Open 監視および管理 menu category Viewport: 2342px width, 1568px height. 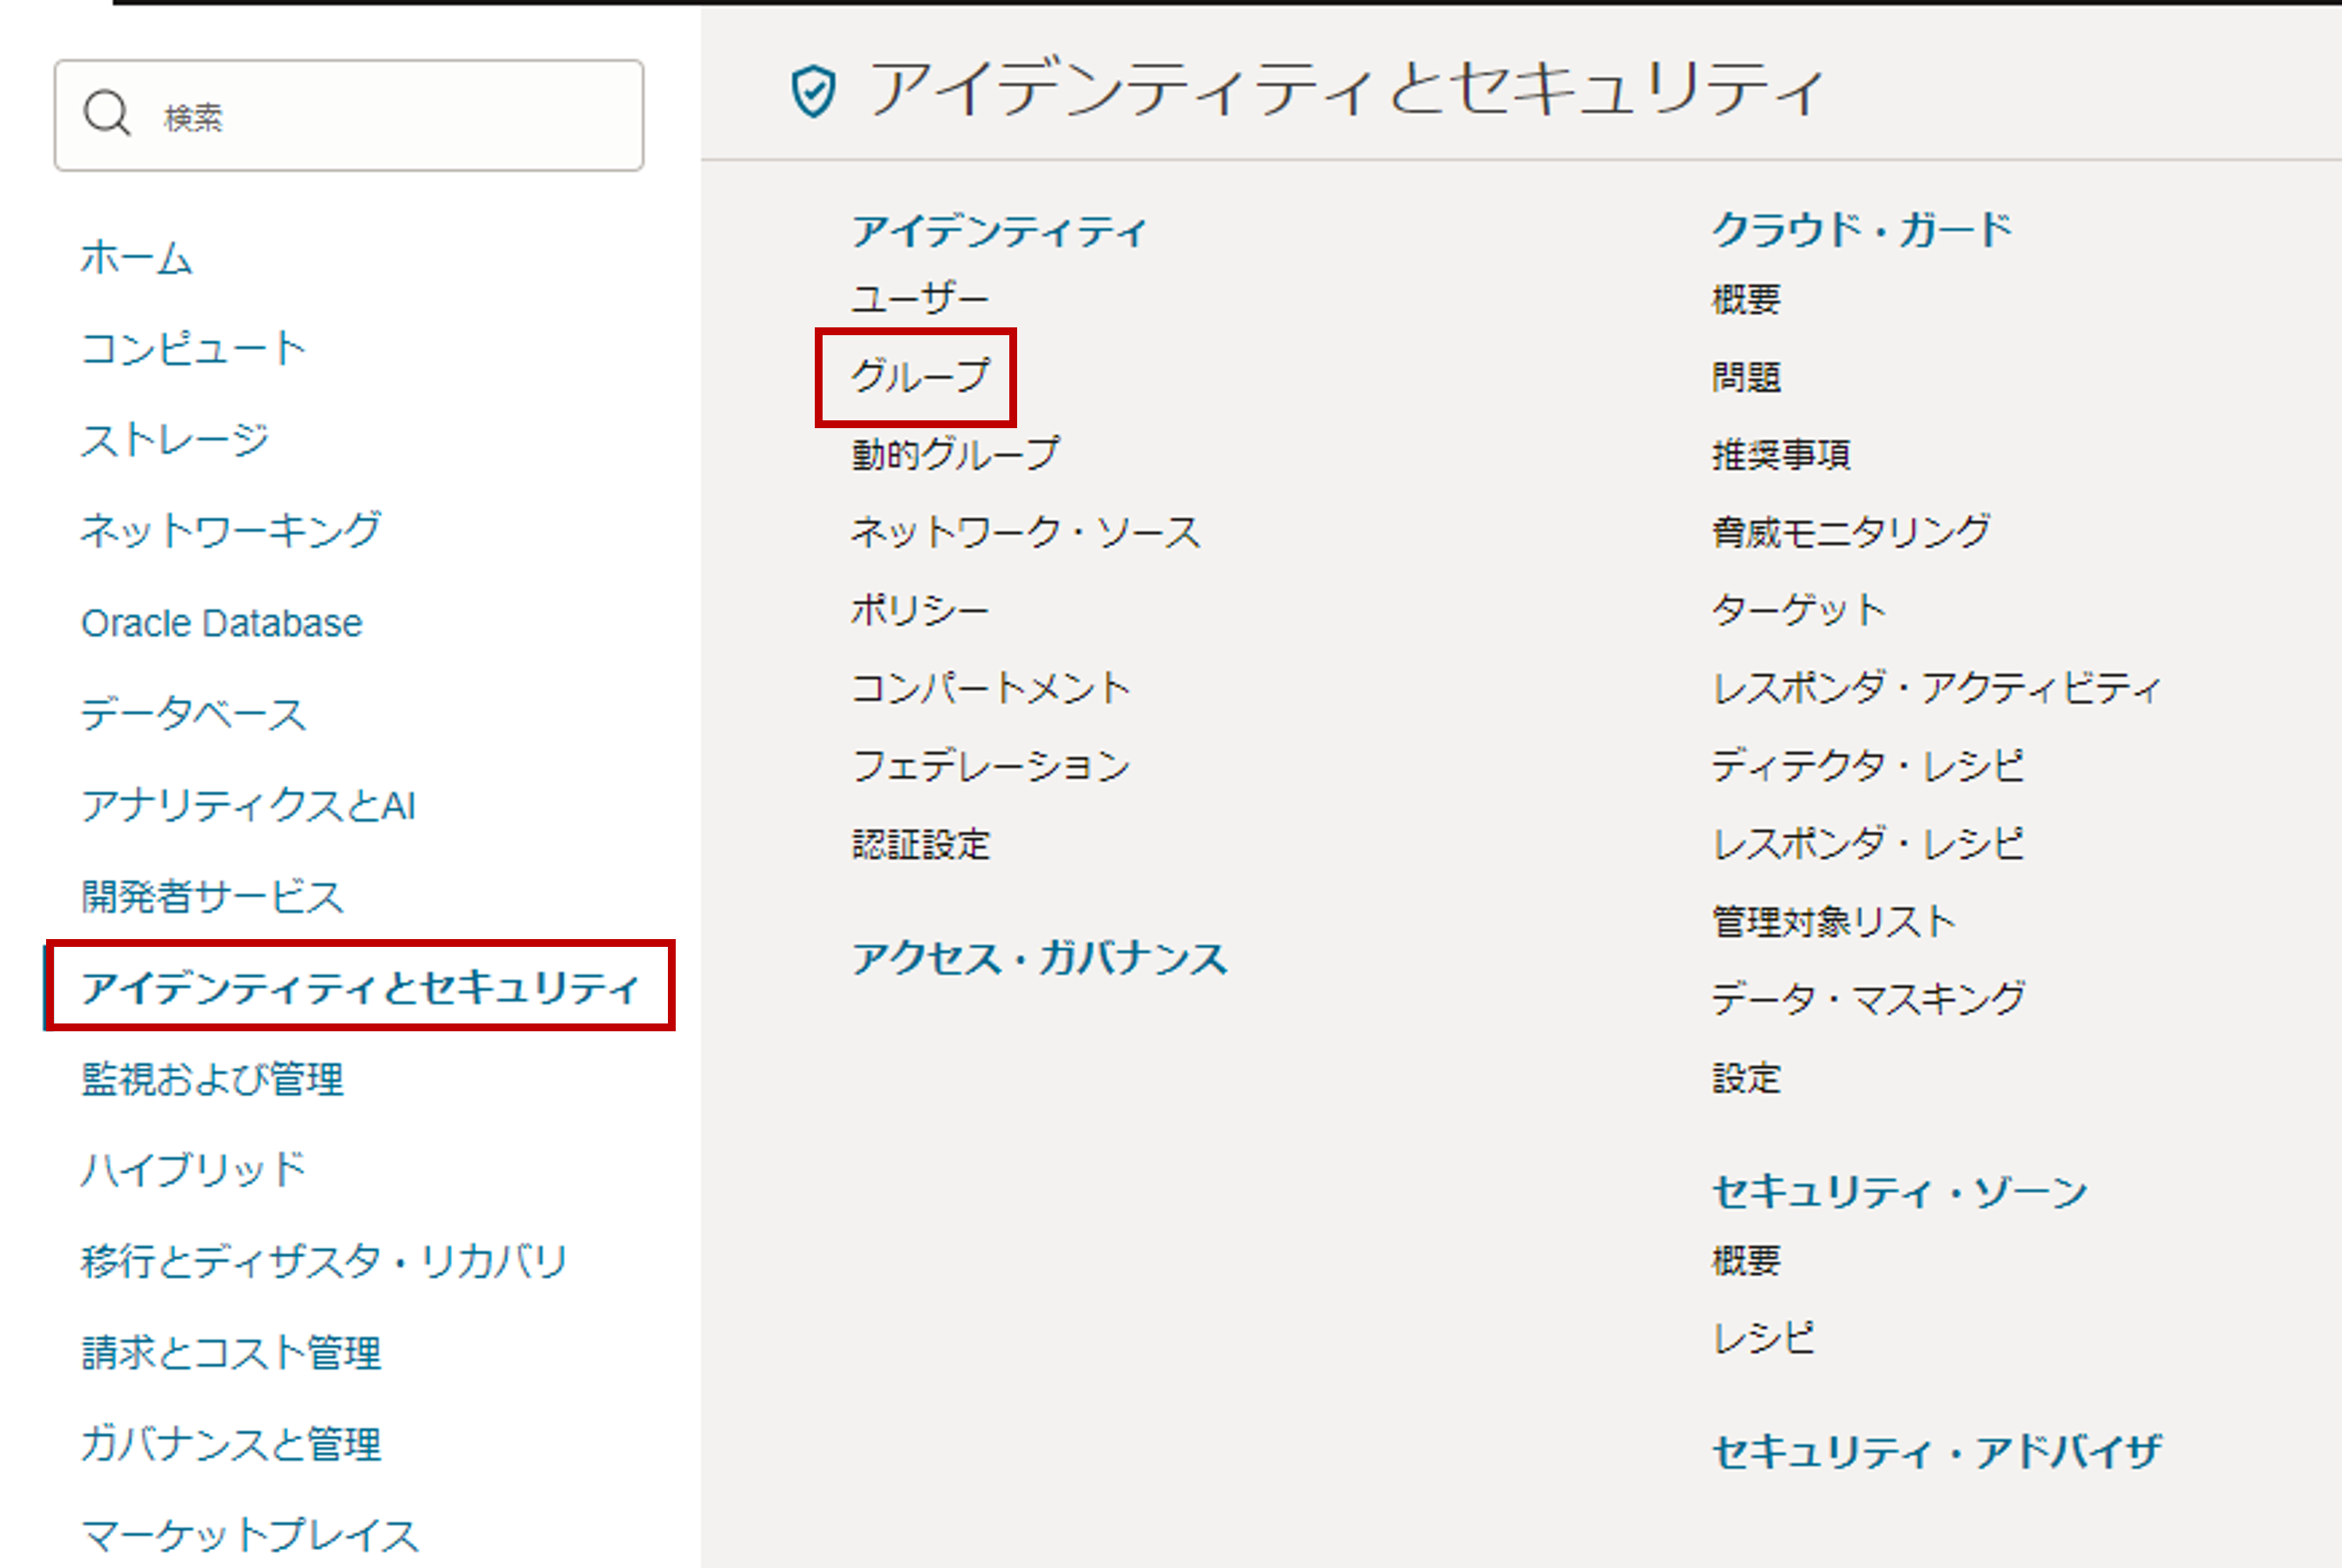[213, 1079]
